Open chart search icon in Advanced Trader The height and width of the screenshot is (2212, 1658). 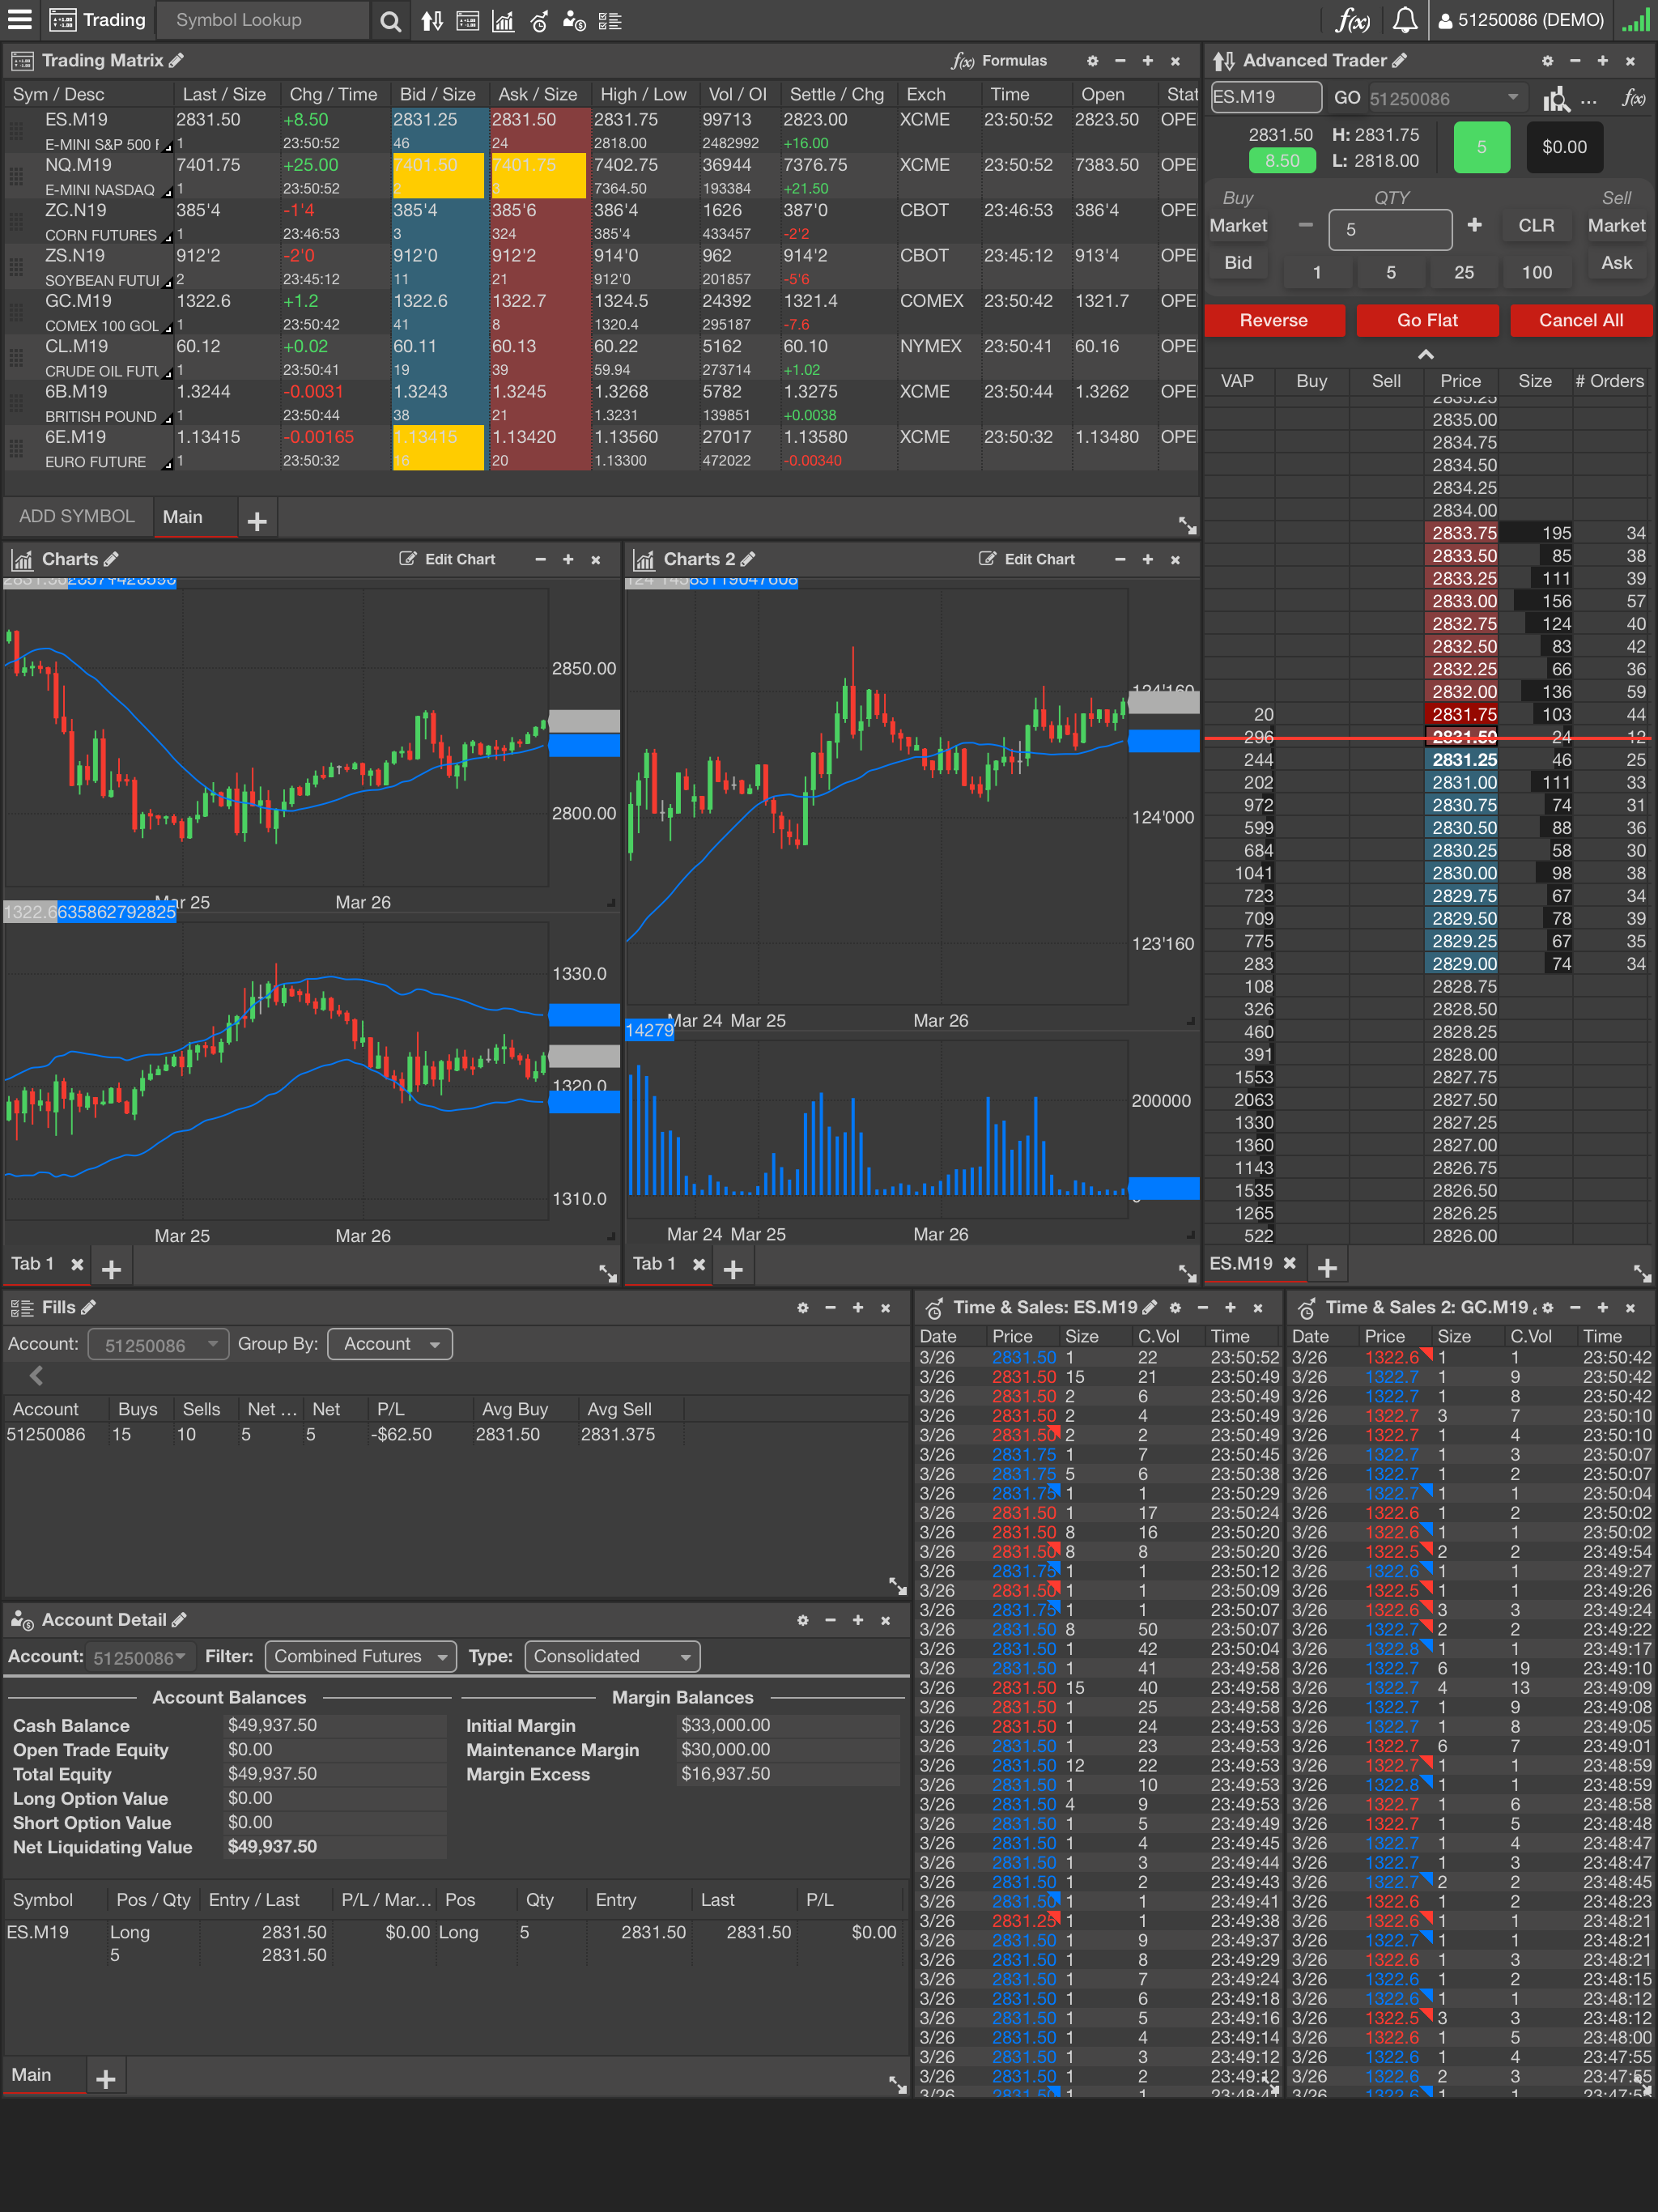[x=1556, y=98]
